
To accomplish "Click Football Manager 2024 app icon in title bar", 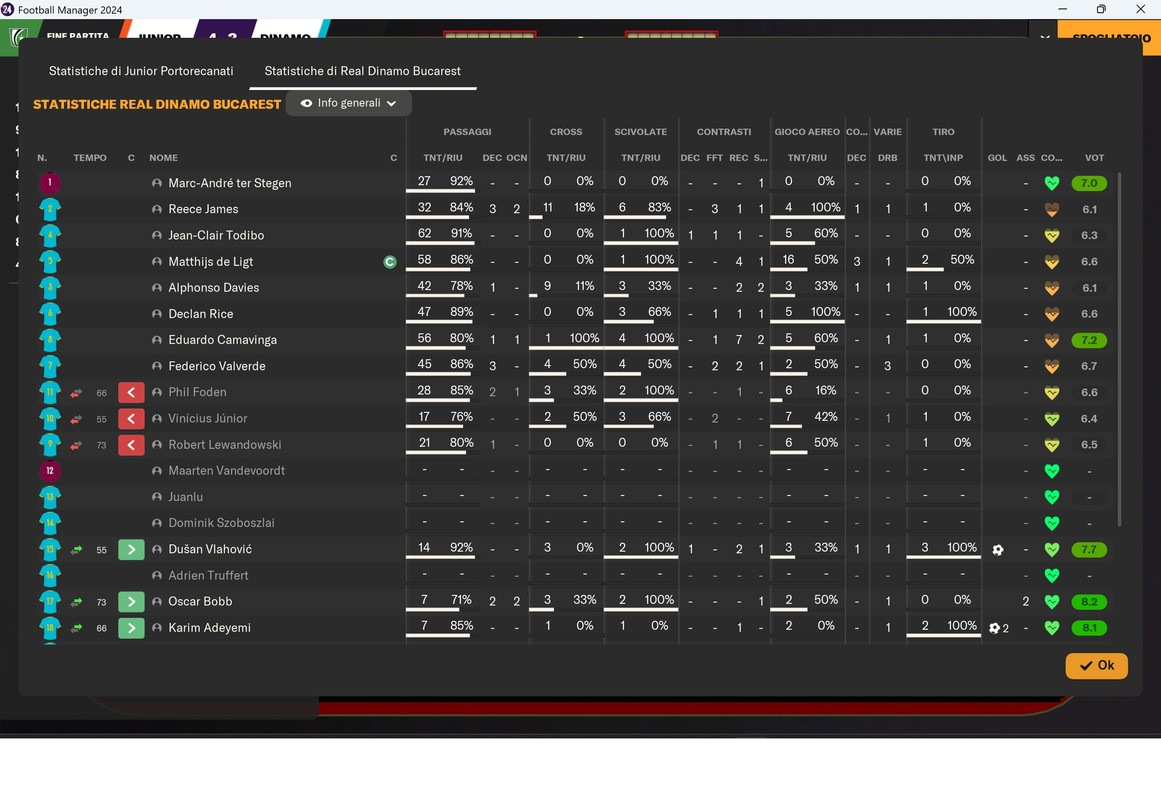I will [x=7, y=9].
